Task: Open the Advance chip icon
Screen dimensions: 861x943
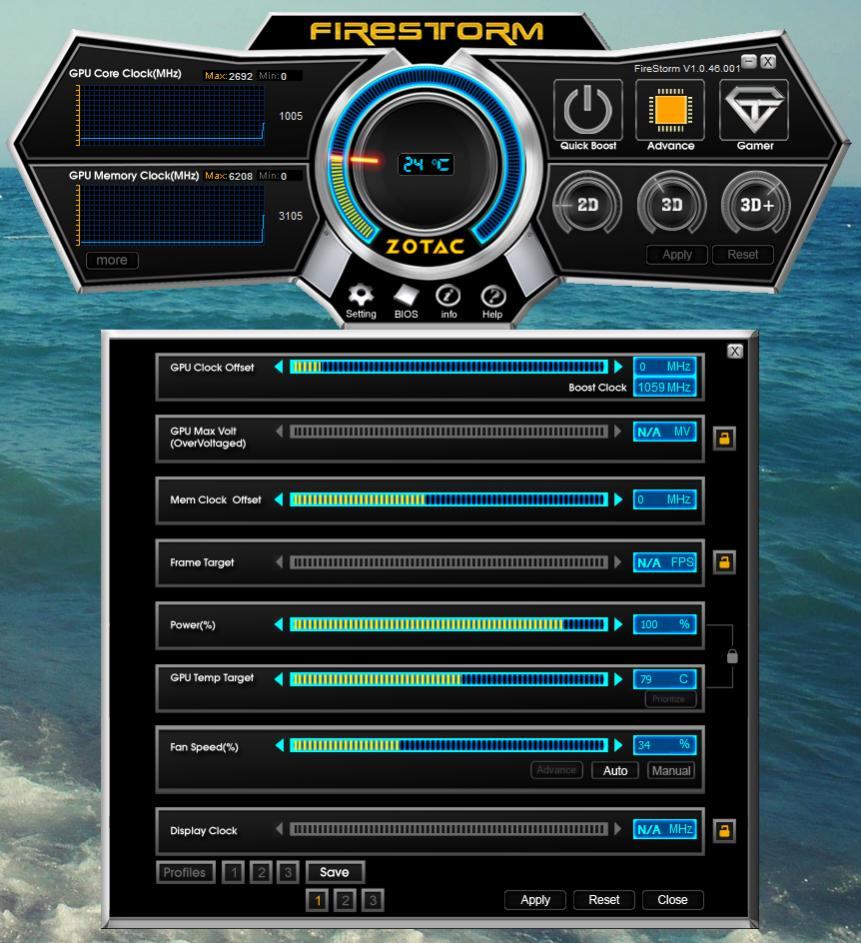Action: click(670, 110)
